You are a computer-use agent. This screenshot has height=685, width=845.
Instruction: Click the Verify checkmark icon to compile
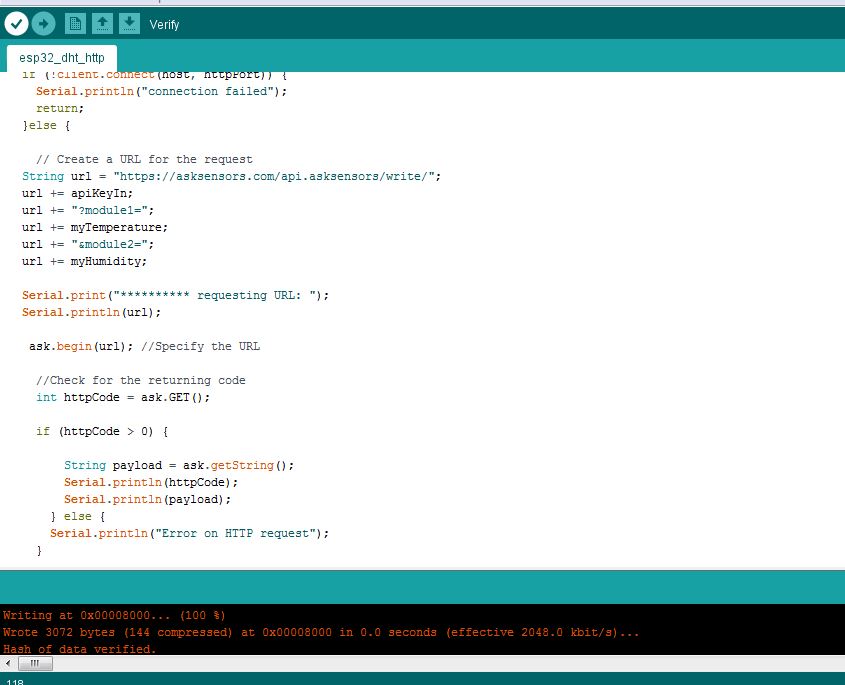pos(16,23)
